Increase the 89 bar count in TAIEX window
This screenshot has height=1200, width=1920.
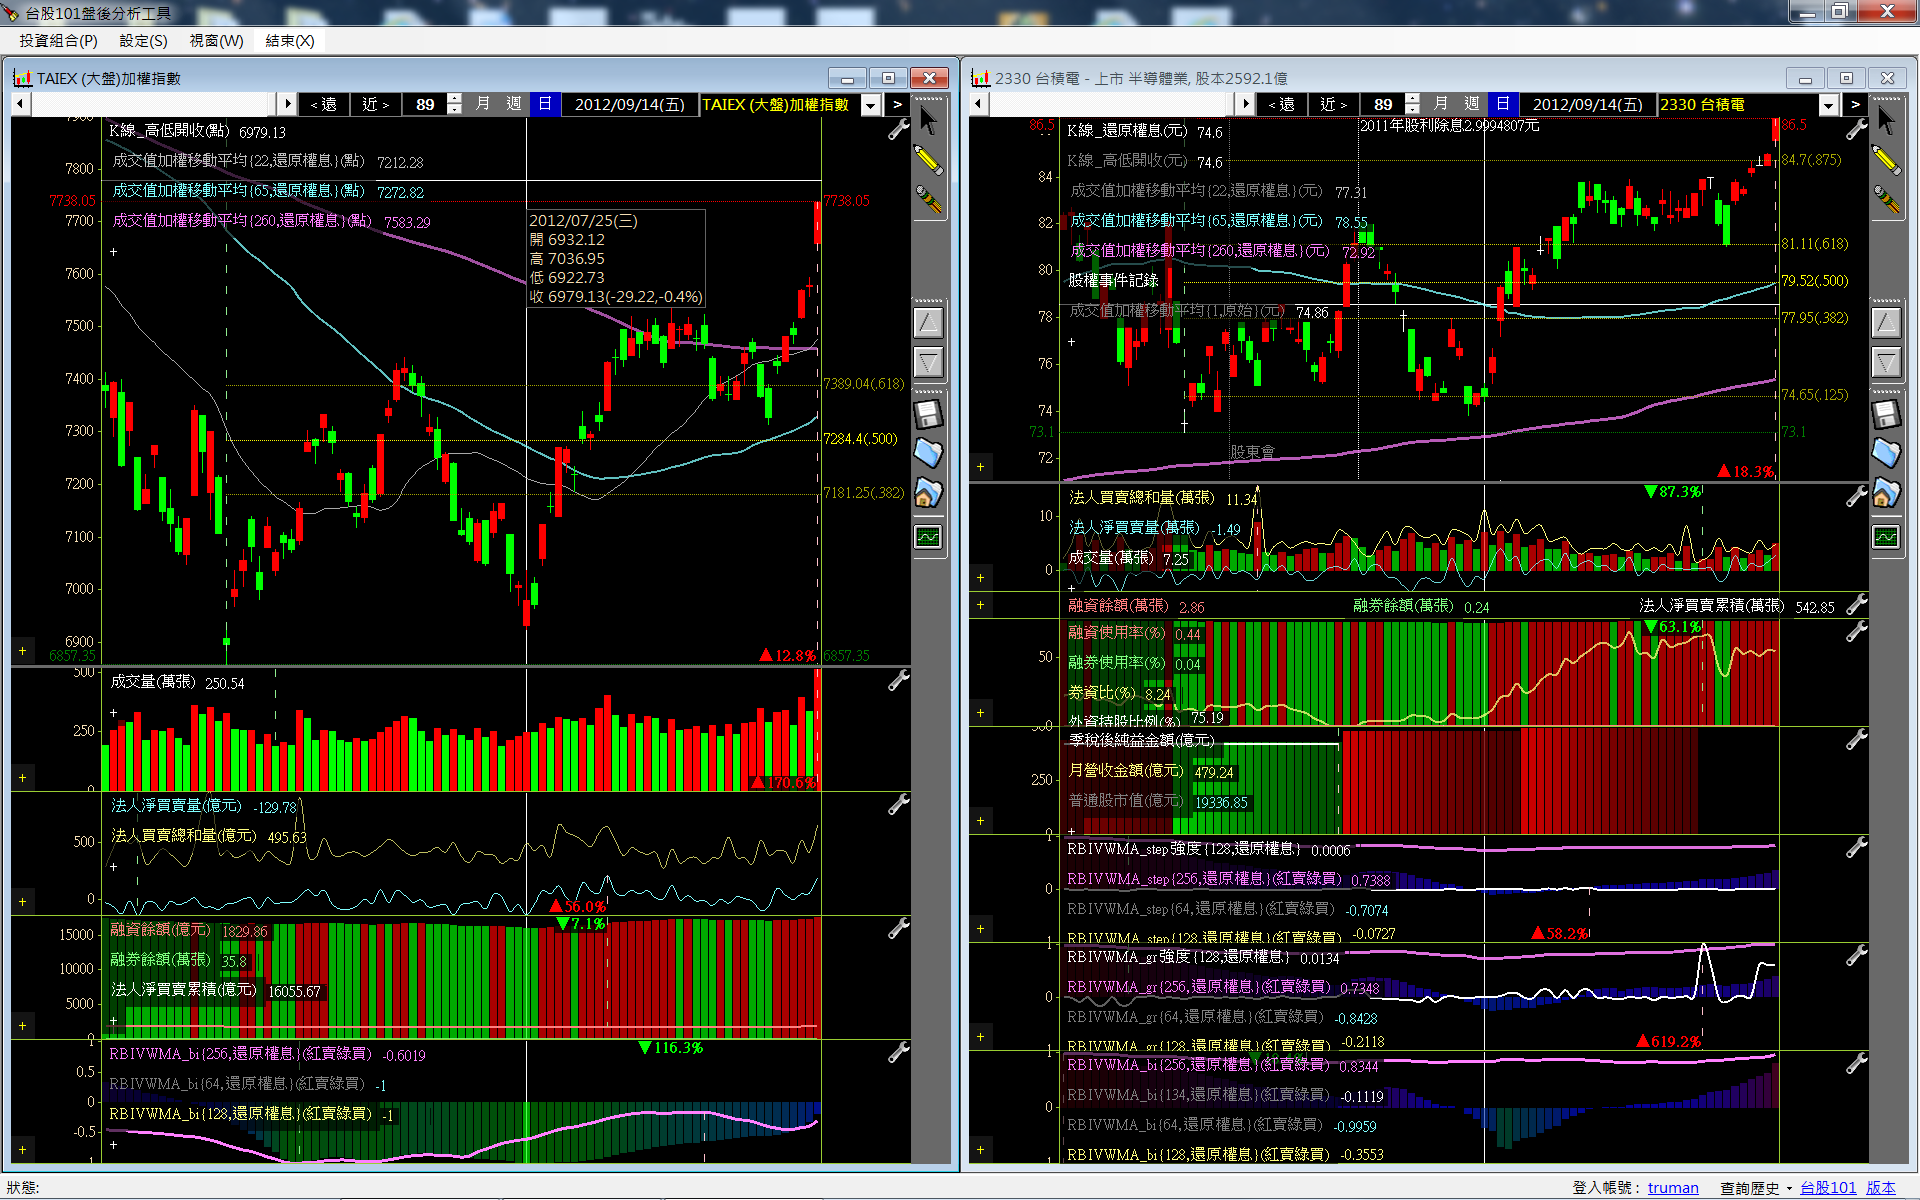coord(455,99)
